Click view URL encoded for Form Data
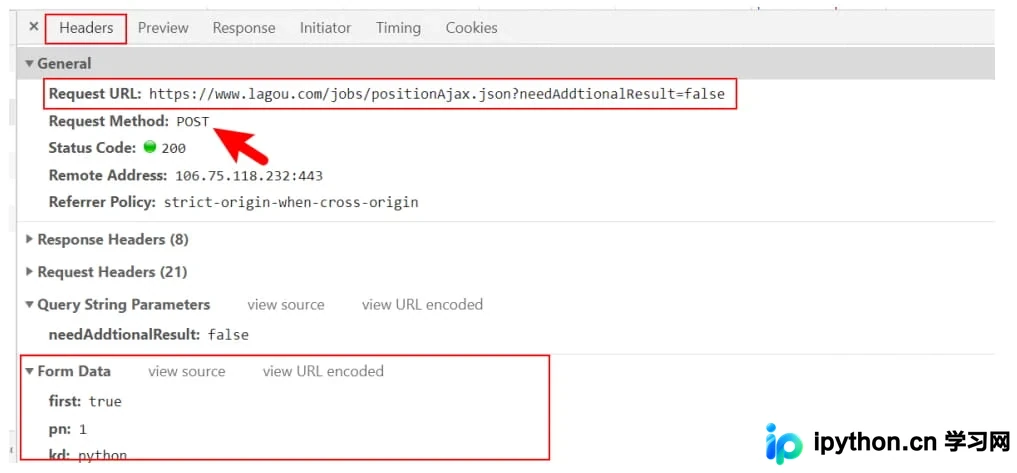Viewport: 1017px width, 473px height. 323,372
